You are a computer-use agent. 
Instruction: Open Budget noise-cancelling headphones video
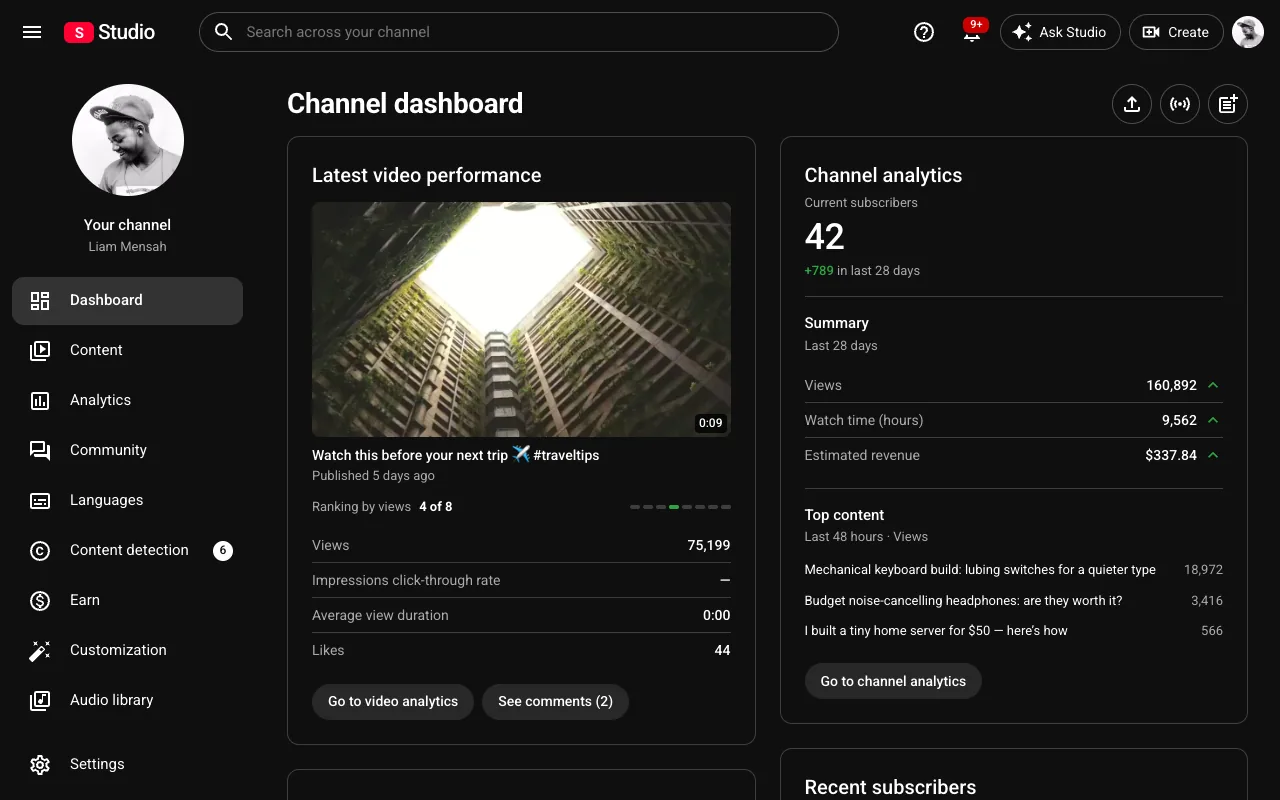click(963, 601)
